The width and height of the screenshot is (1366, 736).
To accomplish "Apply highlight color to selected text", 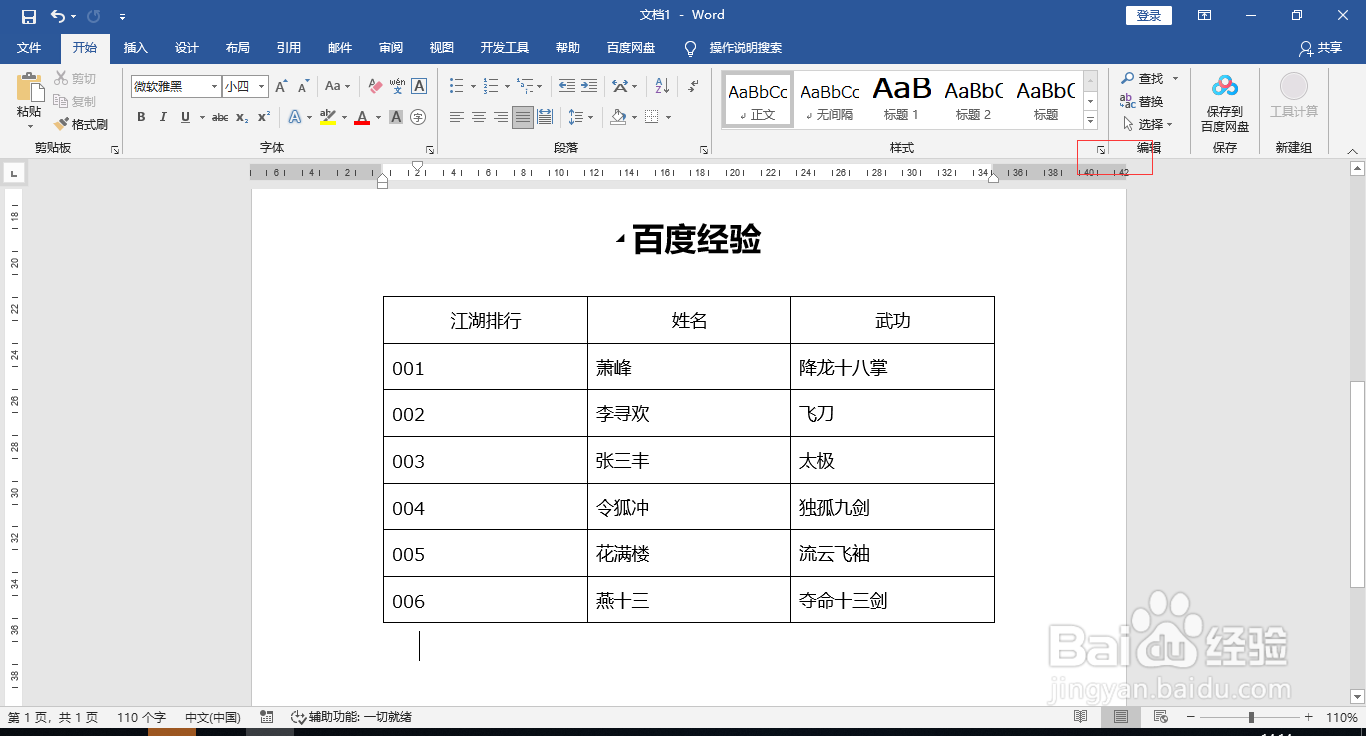I will [x=328, y=118].
